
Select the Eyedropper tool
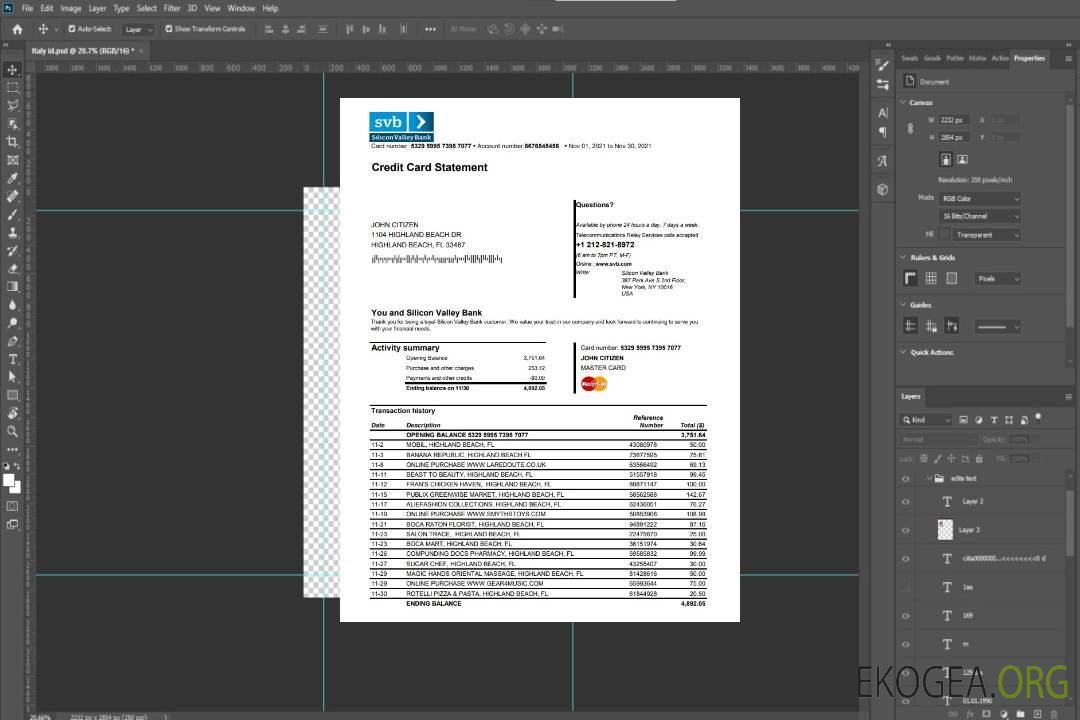[x=12, y=178]
